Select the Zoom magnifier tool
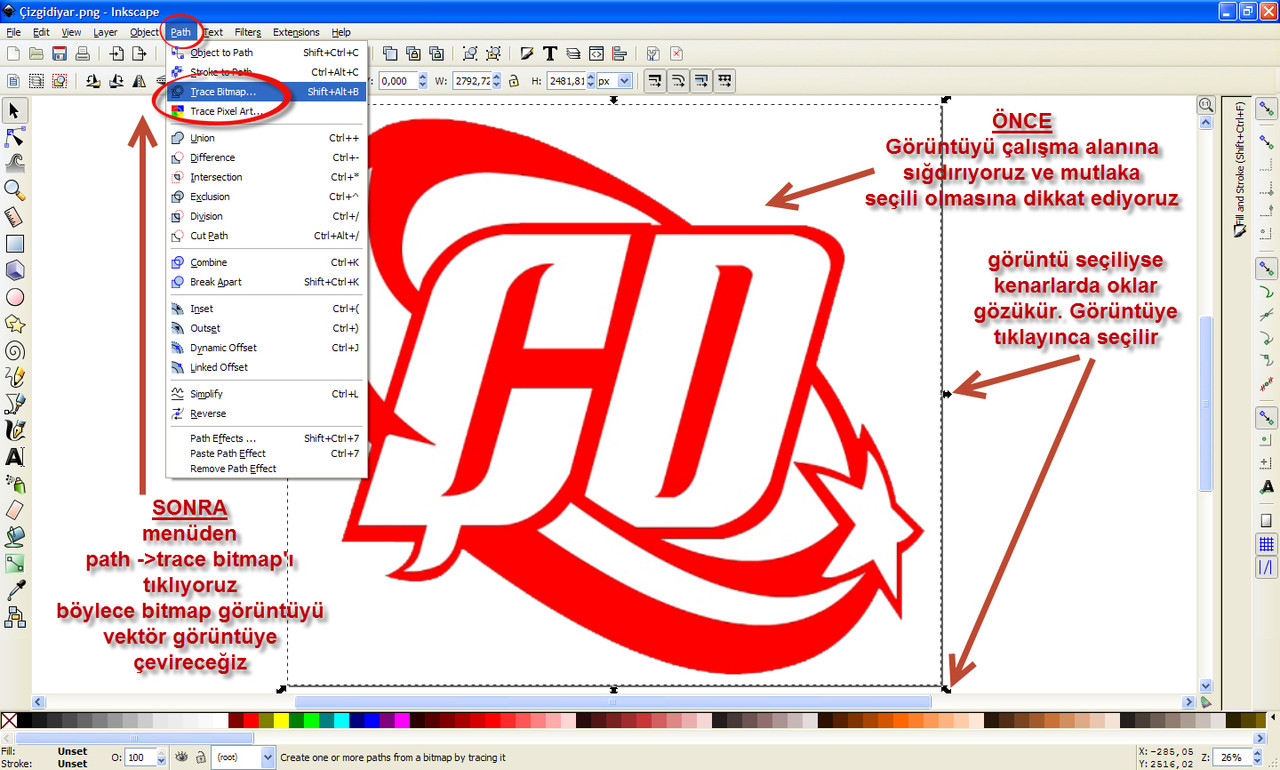This screenshot has height=770, width=1280. pyautogui.click(x=15, y=190)
